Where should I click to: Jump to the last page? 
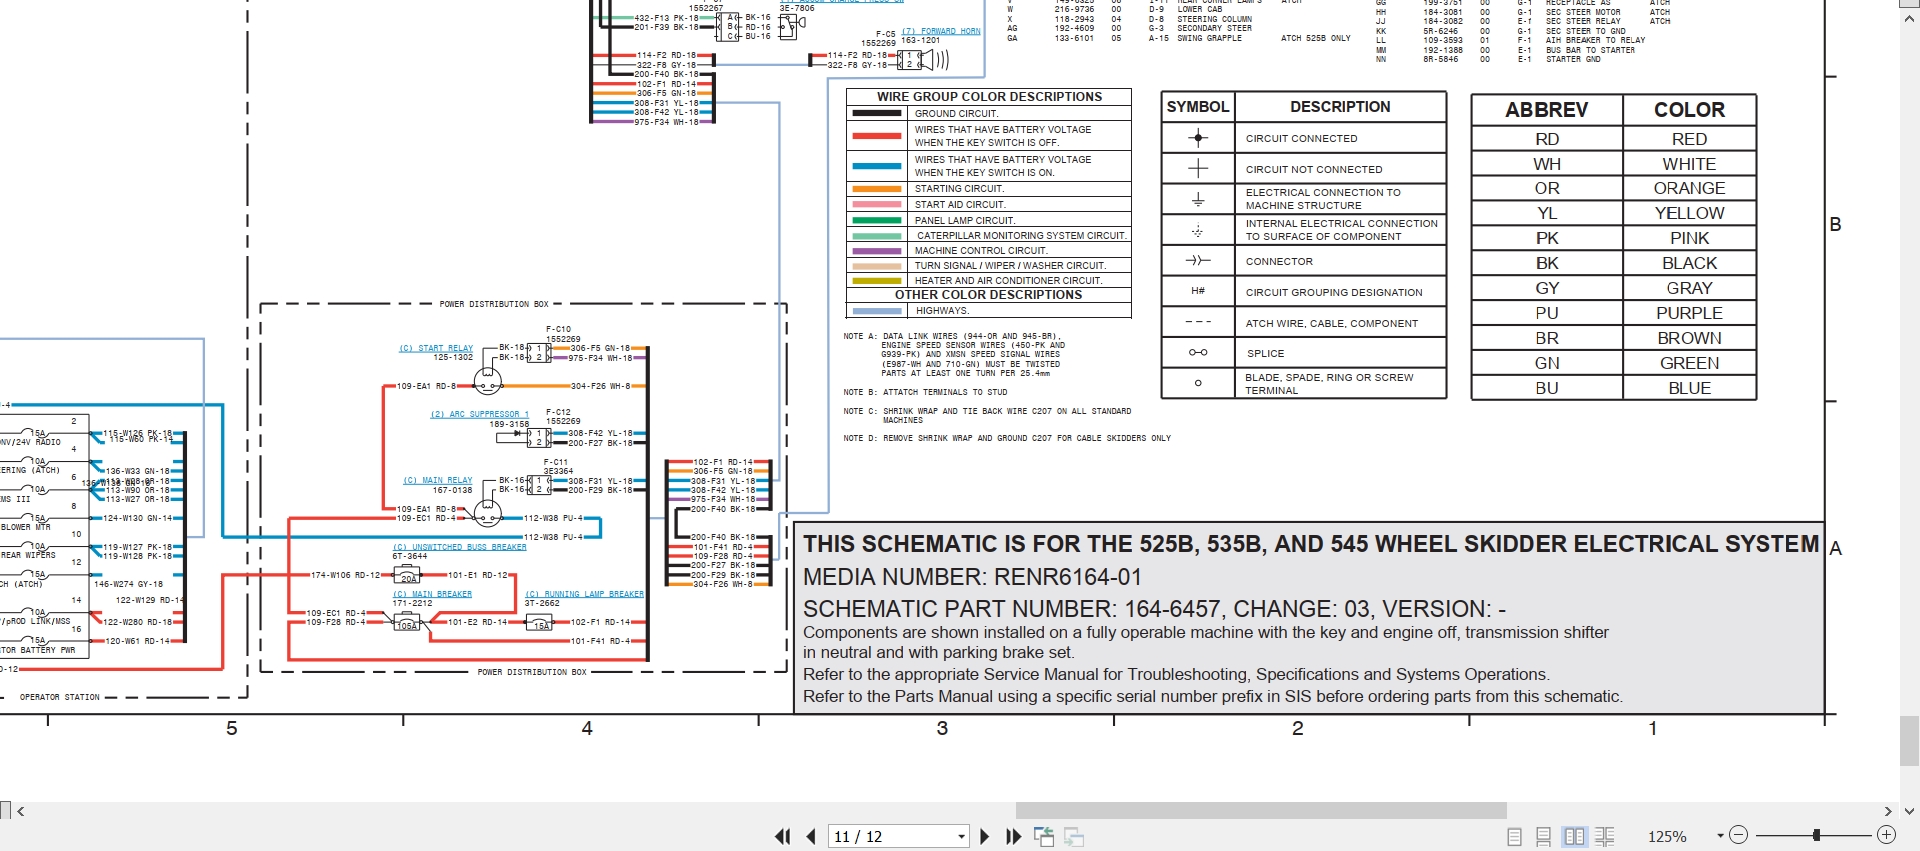(1013, 836)
